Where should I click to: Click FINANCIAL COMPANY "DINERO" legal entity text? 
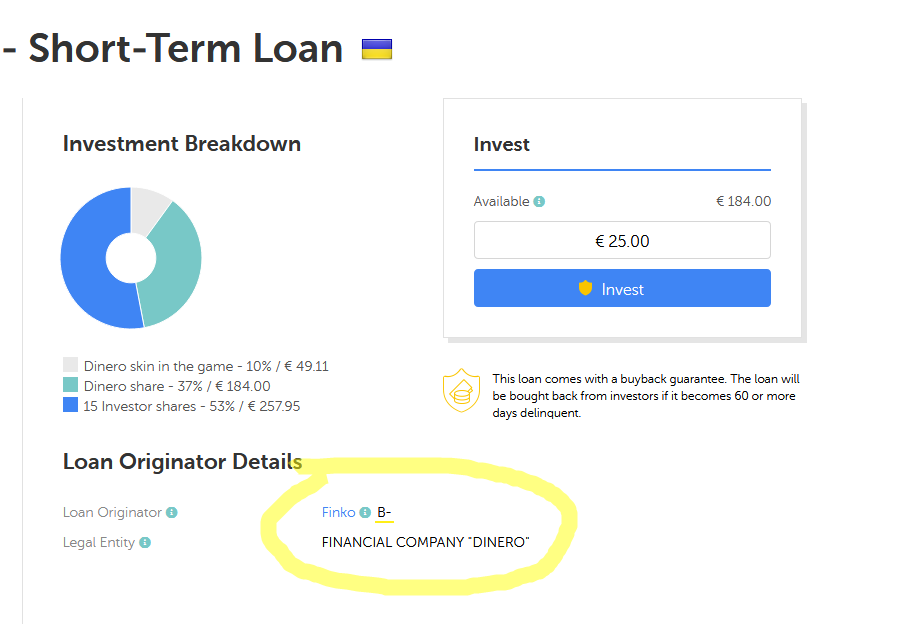click(x=425, y=542)
